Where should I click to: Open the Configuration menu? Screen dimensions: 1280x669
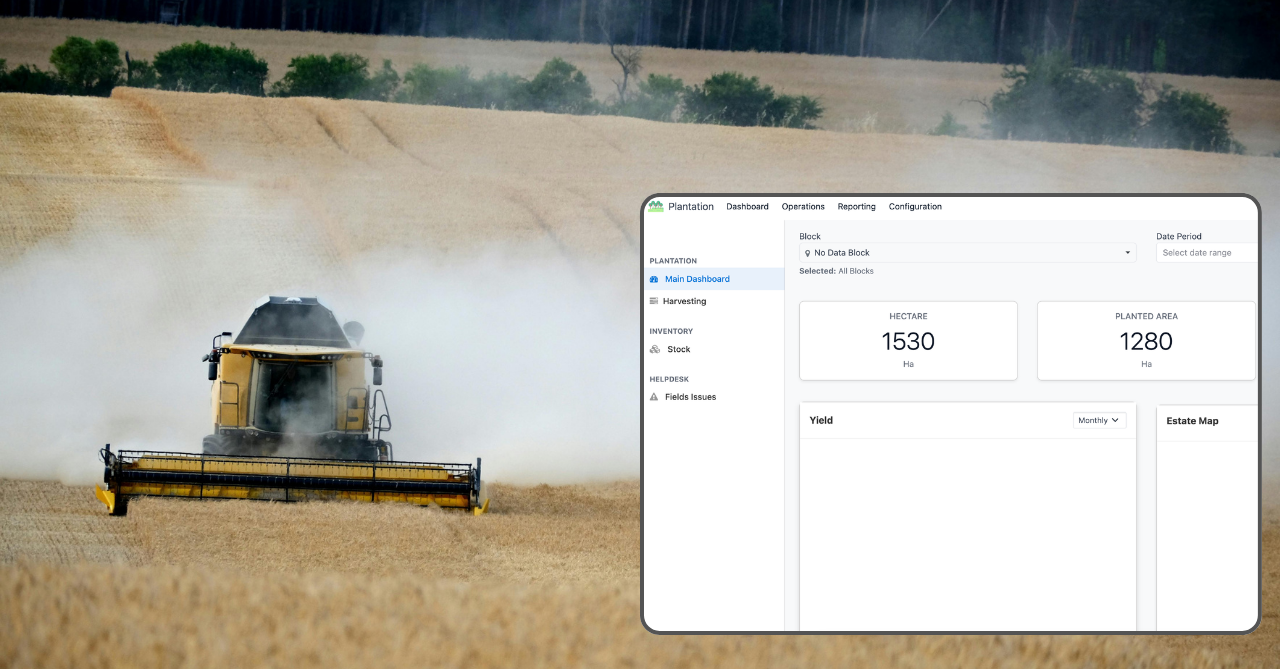click(x=915, y=206)
